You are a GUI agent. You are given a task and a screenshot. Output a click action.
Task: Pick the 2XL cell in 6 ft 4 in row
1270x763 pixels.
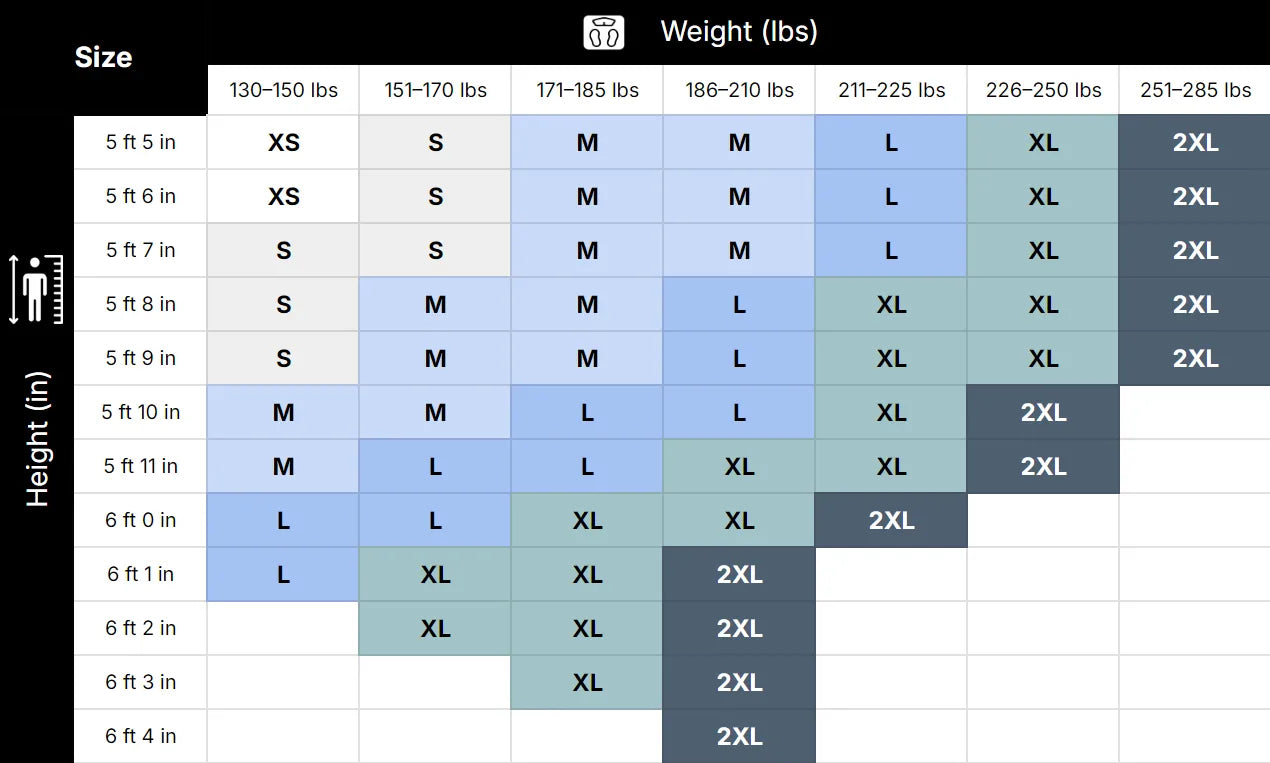pyautogui.click(x=739, y=736)
